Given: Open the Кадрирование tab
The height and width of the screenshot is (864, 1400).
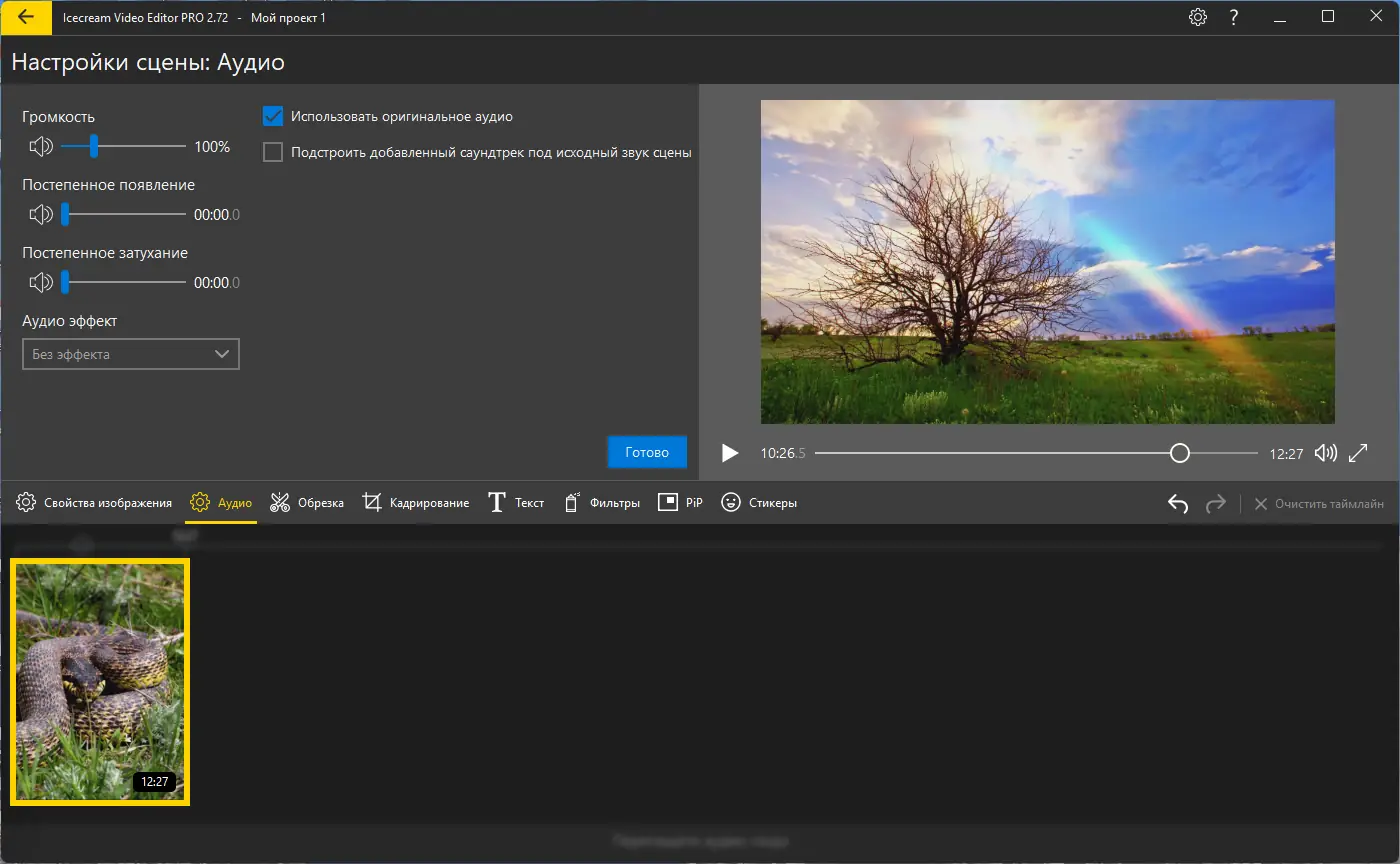Looking at the screenshot, I should pos(416,503).
